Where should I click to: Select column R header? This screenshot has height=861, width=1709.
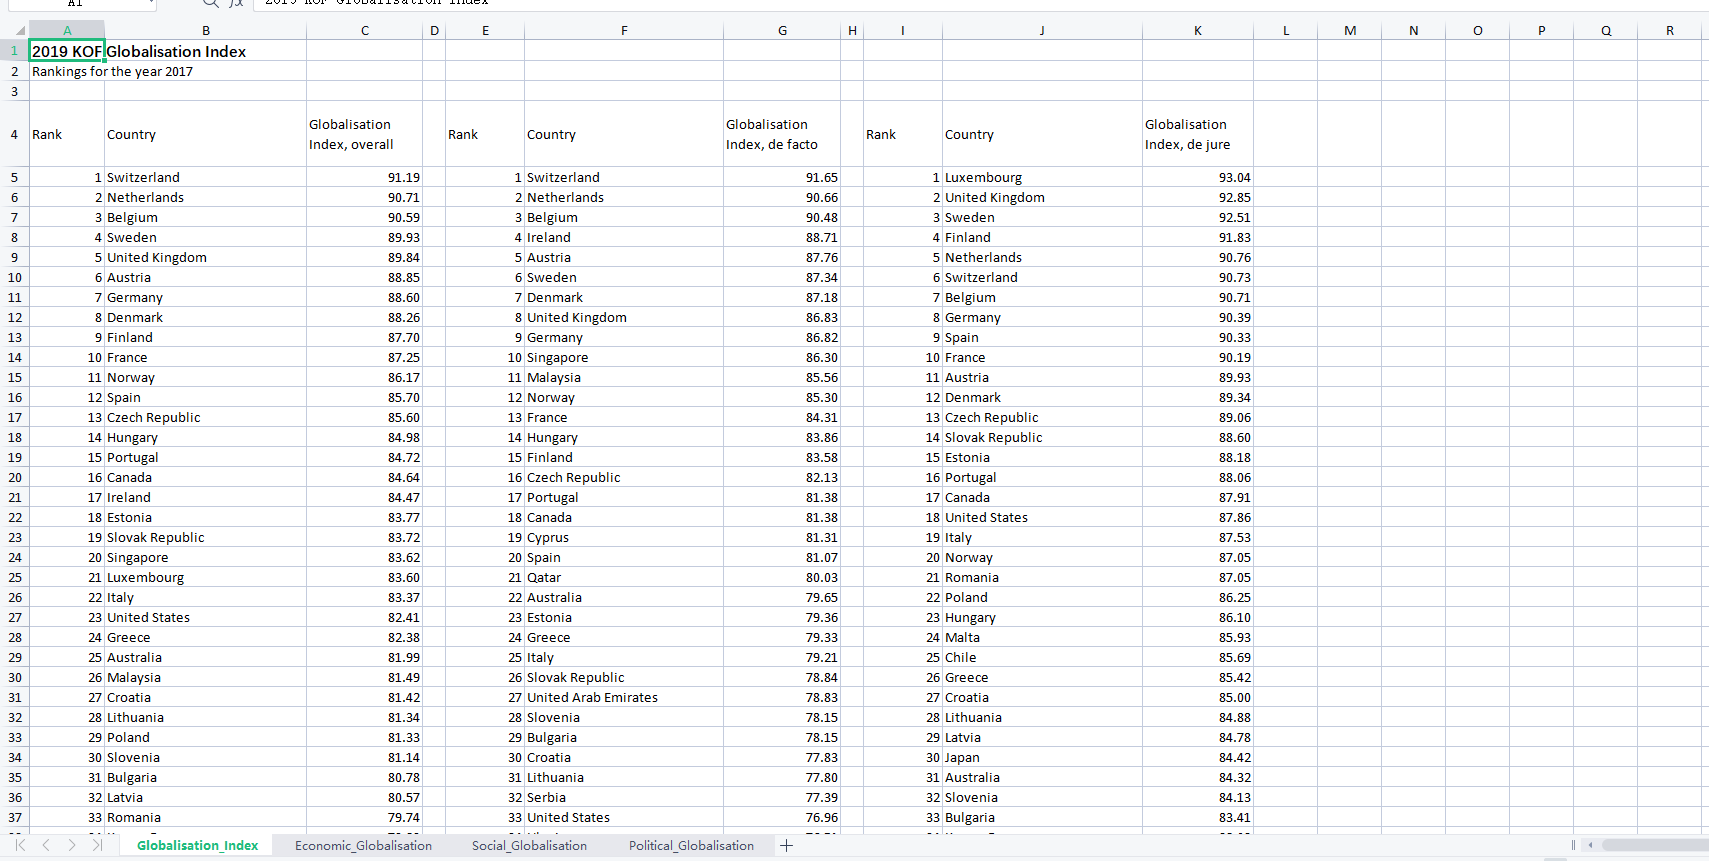pos(1670,30)
